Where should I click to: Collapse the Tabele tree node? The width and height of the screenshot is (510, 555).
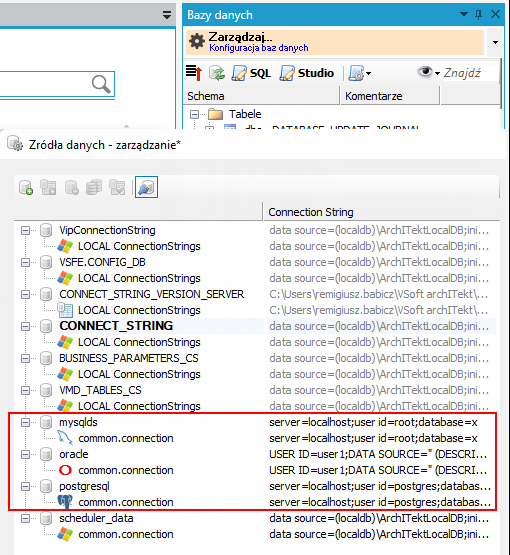tap(194, 114)
